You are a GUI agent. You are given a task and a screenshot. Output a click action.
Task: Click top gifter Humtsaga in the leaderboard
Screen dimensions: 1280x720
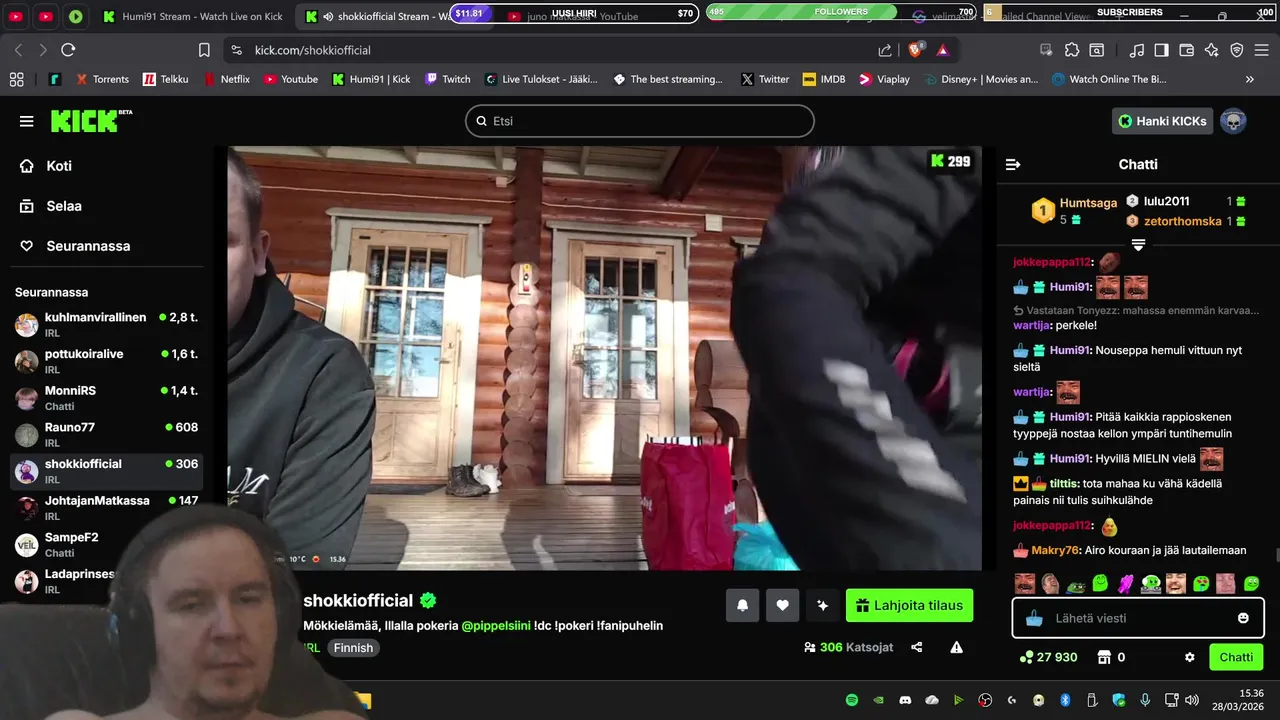pos(1088,203)
